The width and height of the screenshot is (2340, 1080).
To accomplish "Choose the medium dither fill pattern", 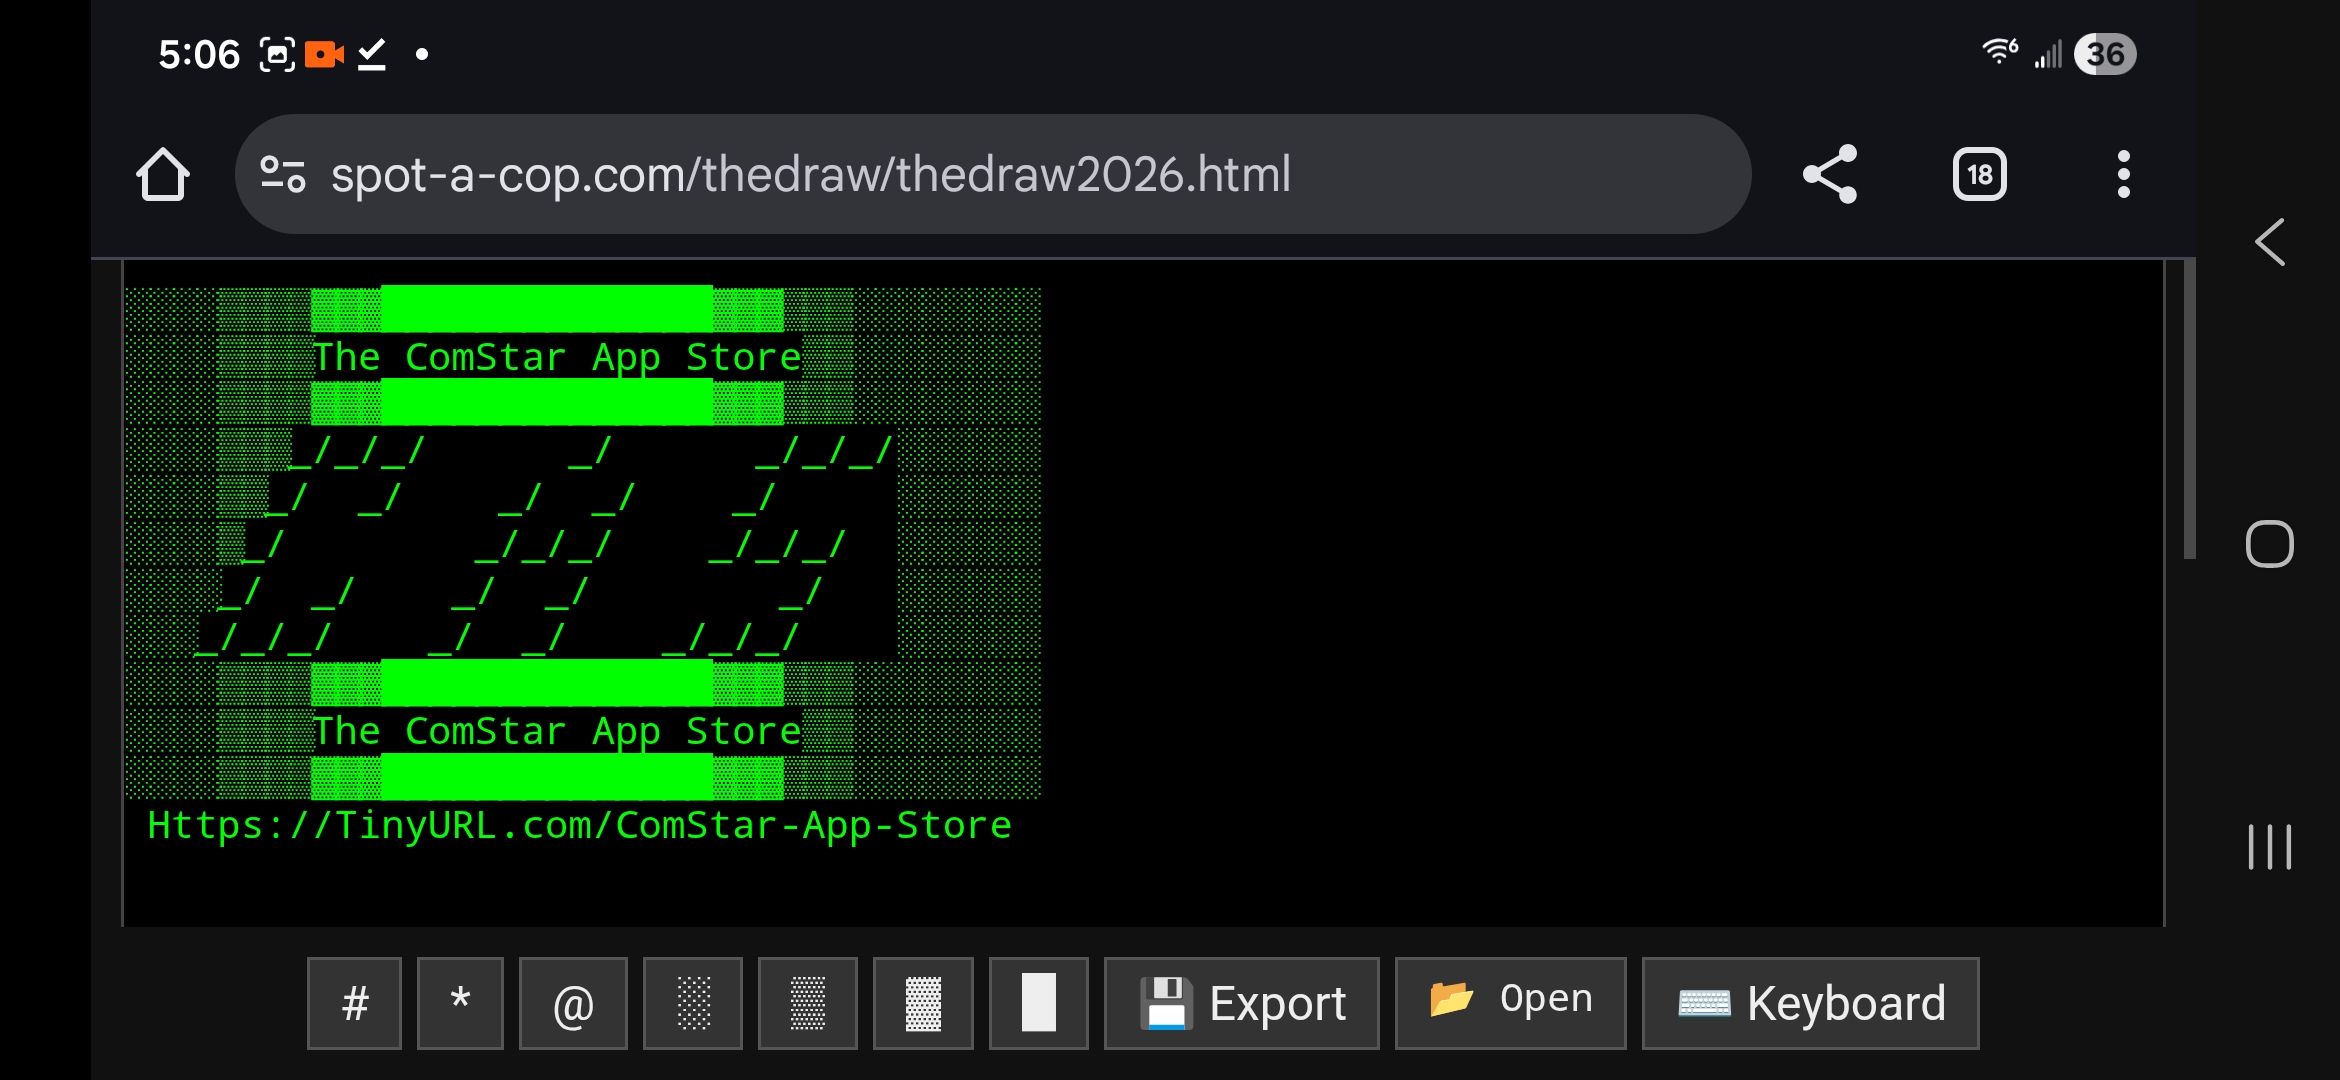I will (807, 1003).
